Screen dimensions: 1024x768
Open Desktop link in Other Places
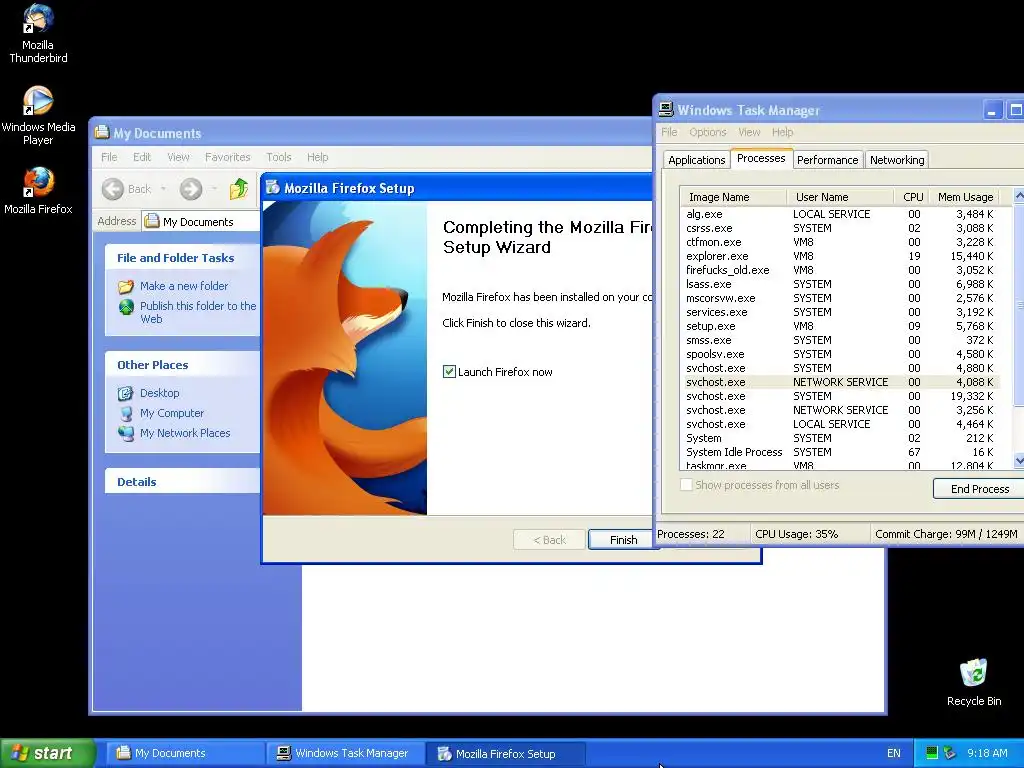point(159,393)
